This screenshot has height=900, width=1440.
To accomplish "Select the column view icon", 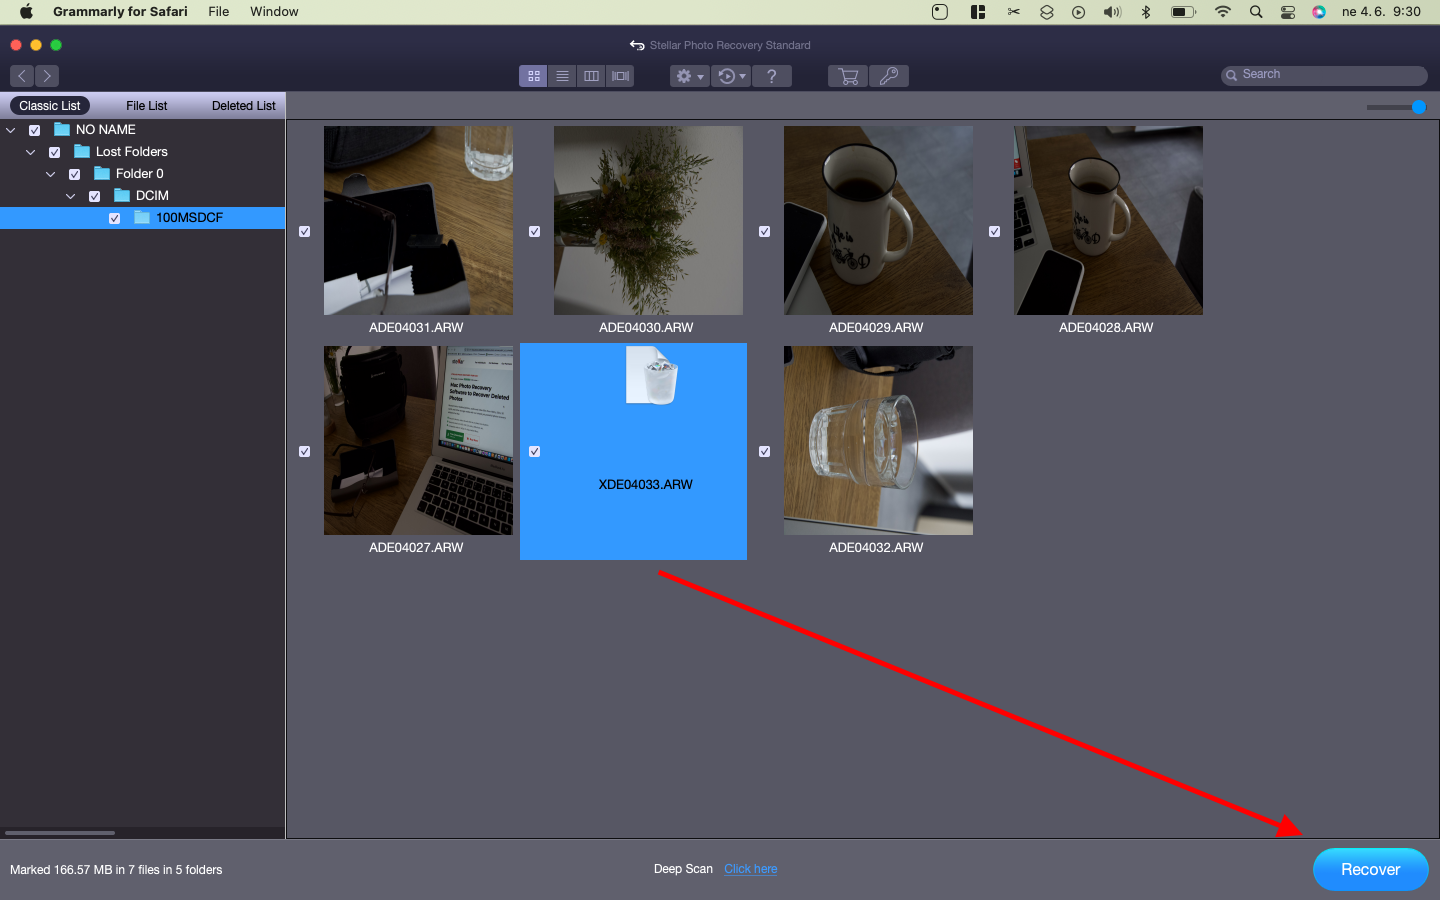I will pos(591,76).
